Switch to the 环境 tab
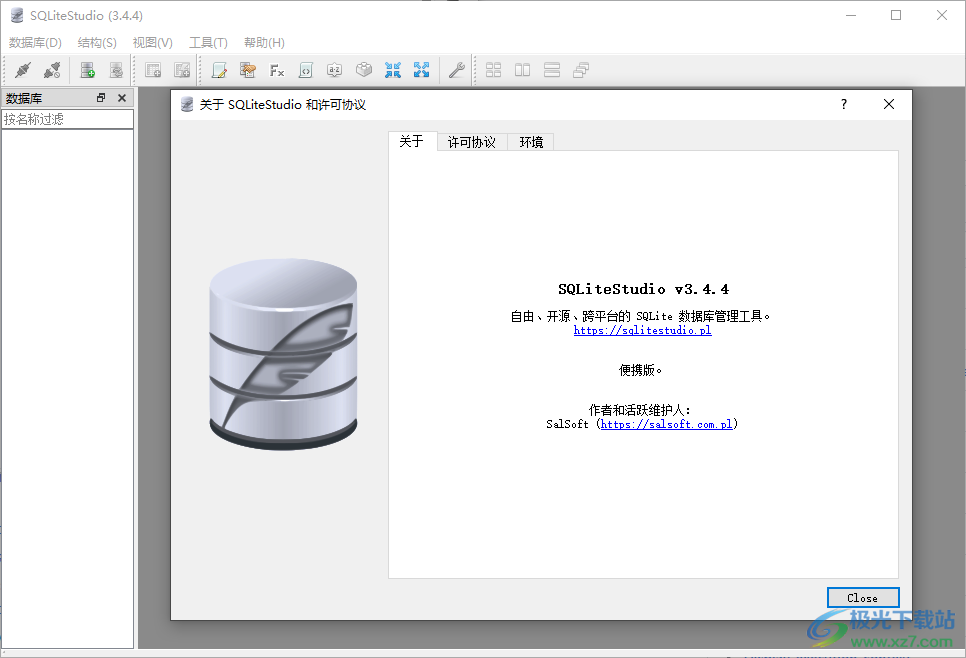This screenshot has height=658, width=966. pos(530,141)
